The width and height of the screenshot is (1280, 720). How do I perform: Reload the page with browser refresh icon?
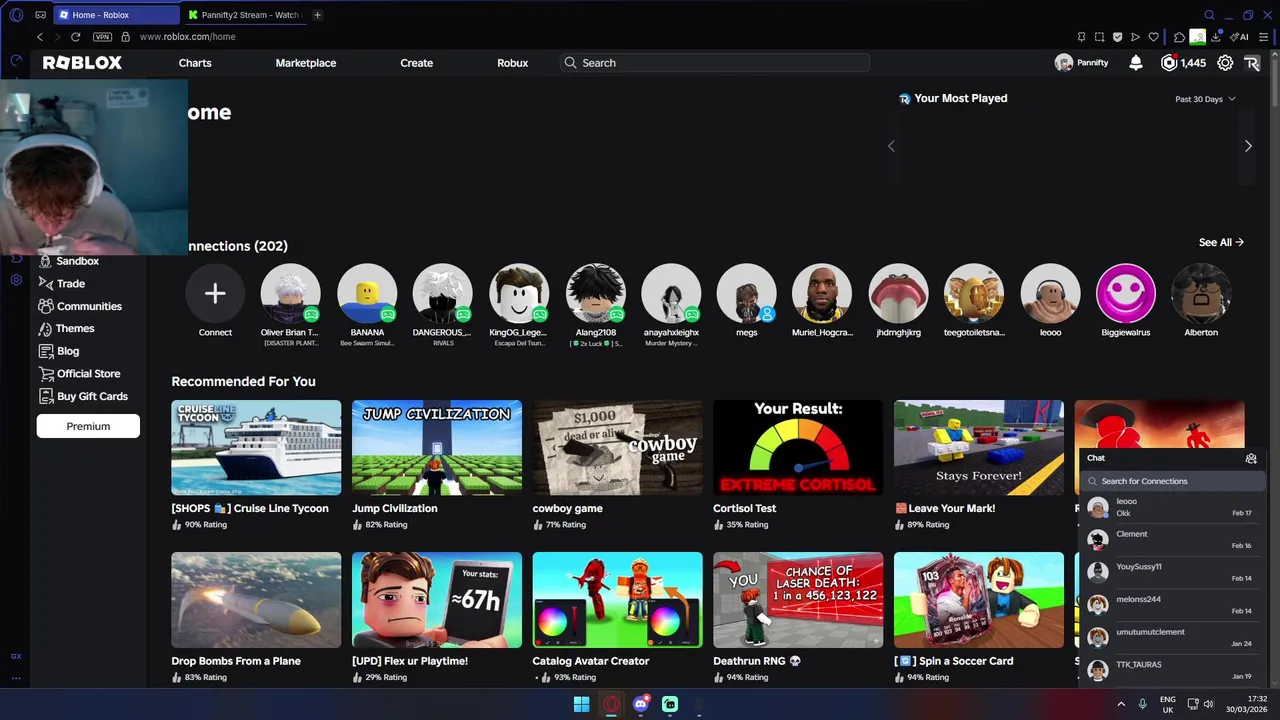point(75,37)
